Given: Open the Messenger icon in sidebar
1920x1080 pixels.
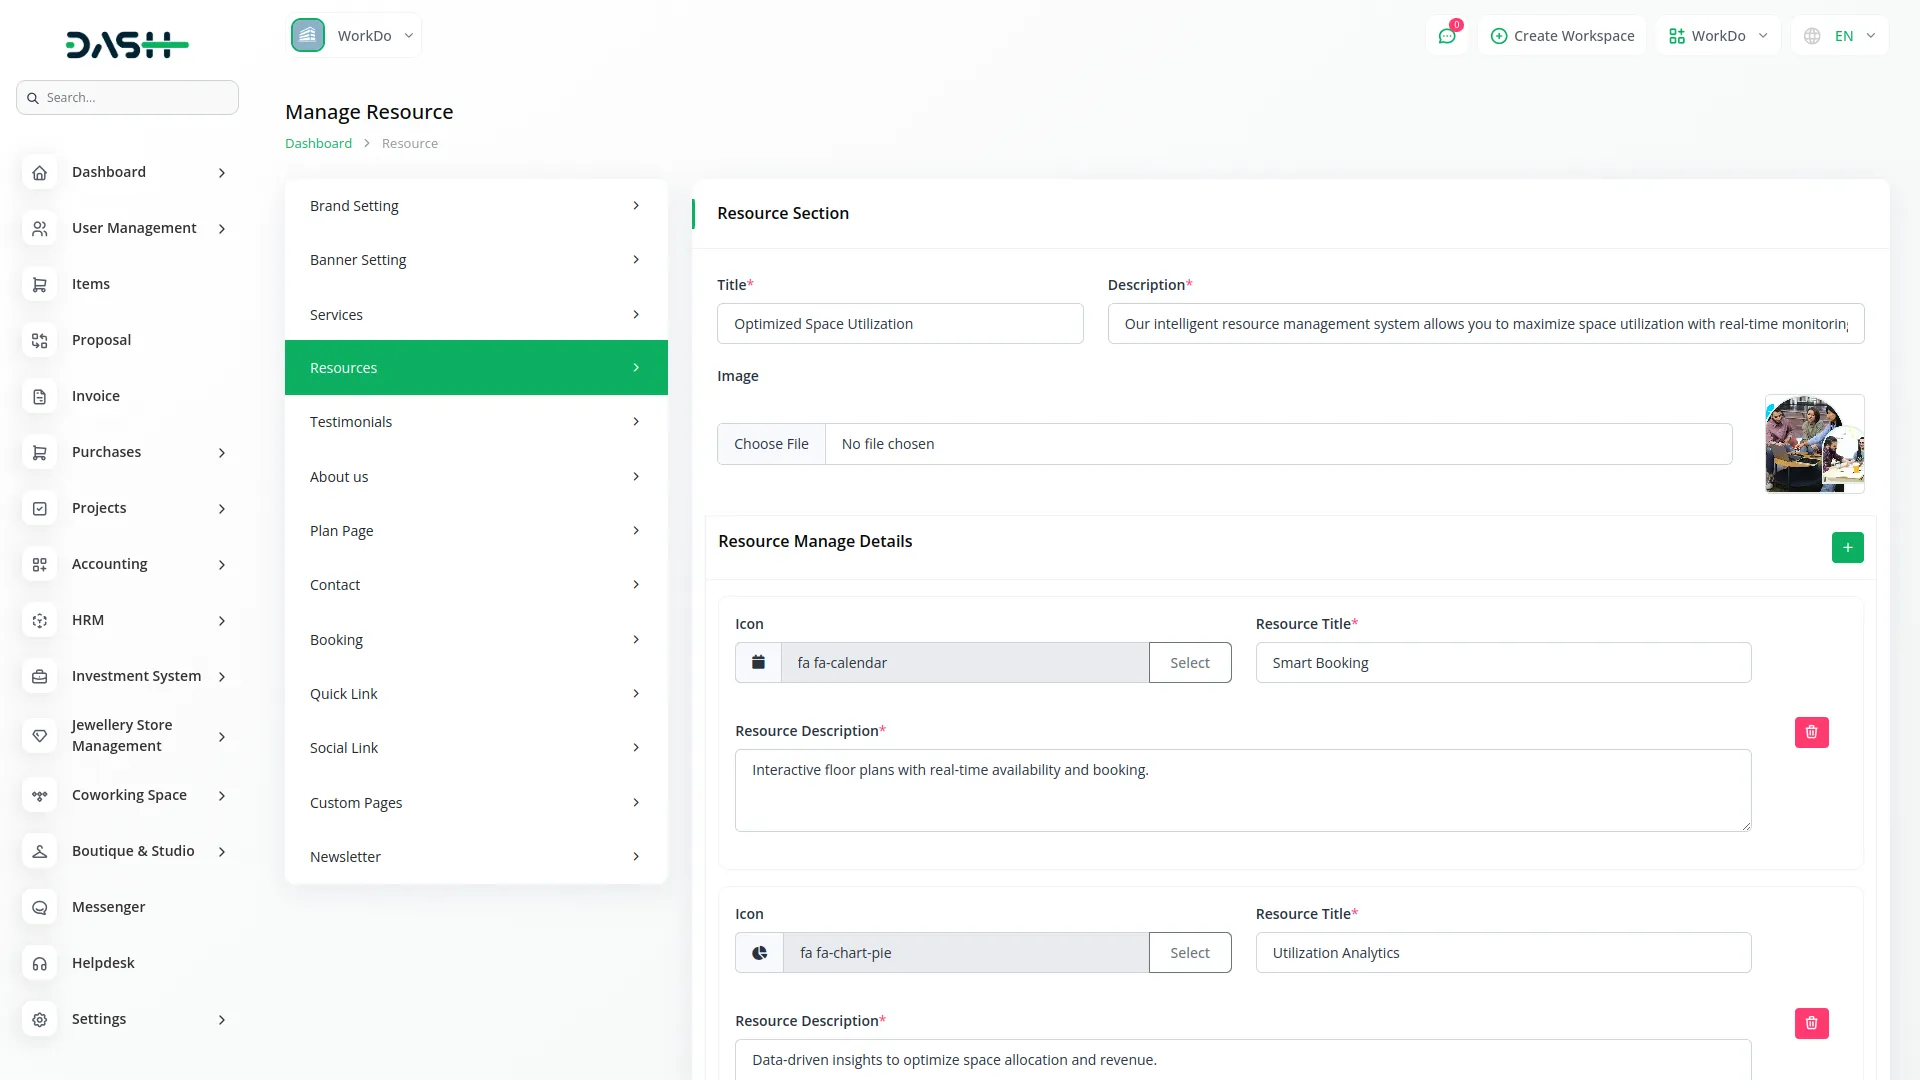Looking at the screenshot, I should 39,907.
